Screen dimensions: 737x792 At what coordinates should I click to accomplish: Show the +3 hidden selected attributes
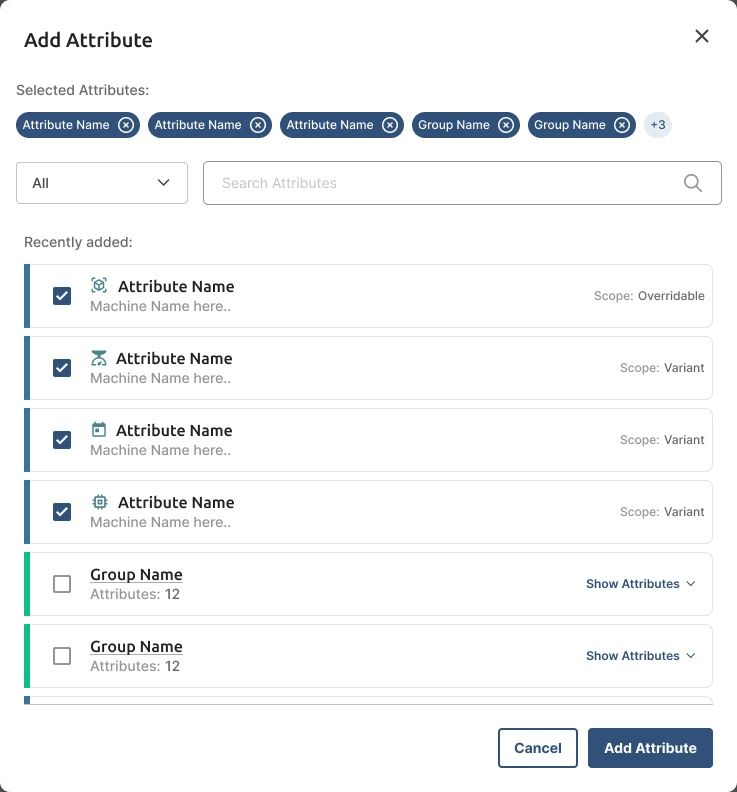click(658, 125)
